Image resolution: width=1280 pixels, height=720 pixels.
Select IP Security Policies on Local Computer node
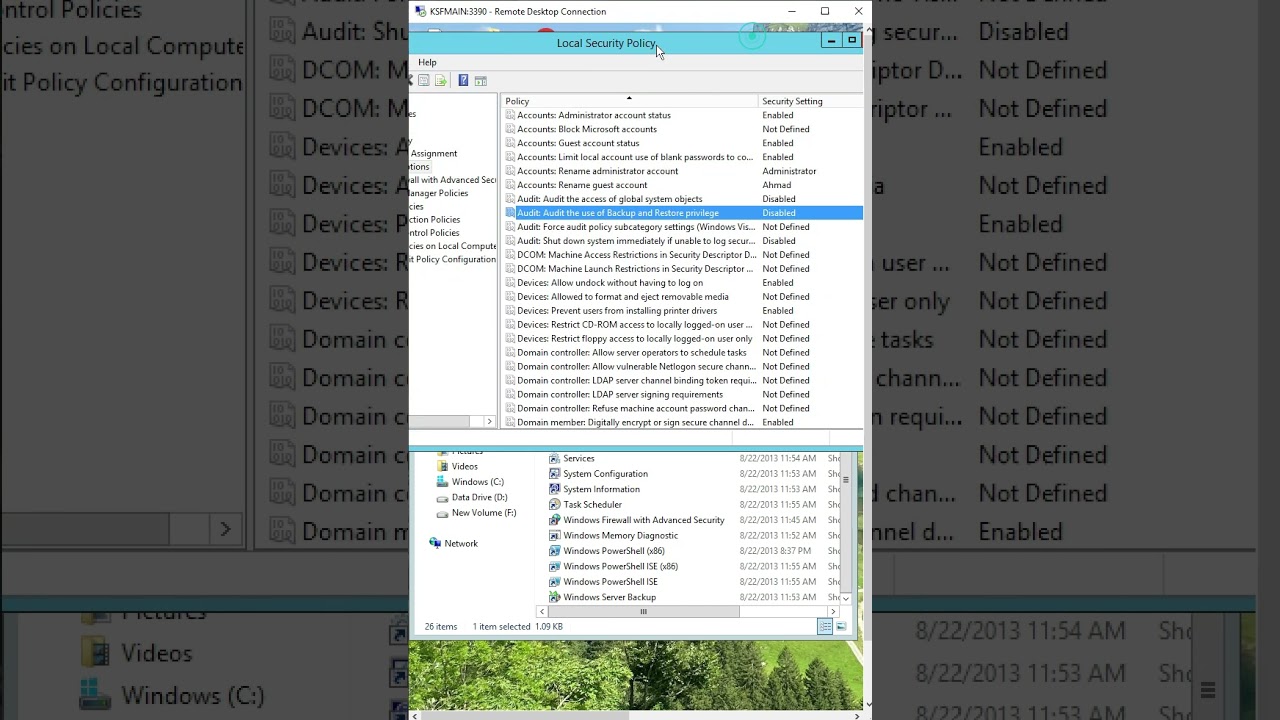tap(453, 246)
